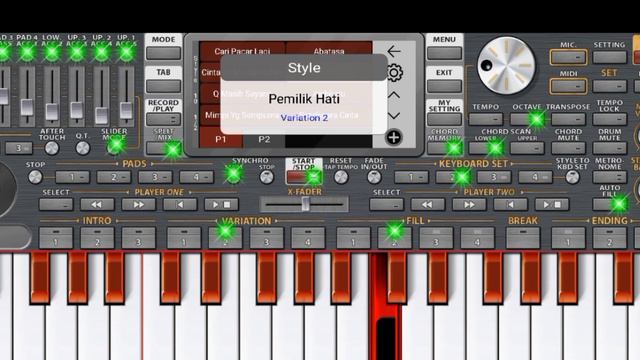Click the SET button
The width and height of the screenshot is (640, 360).
609,86
